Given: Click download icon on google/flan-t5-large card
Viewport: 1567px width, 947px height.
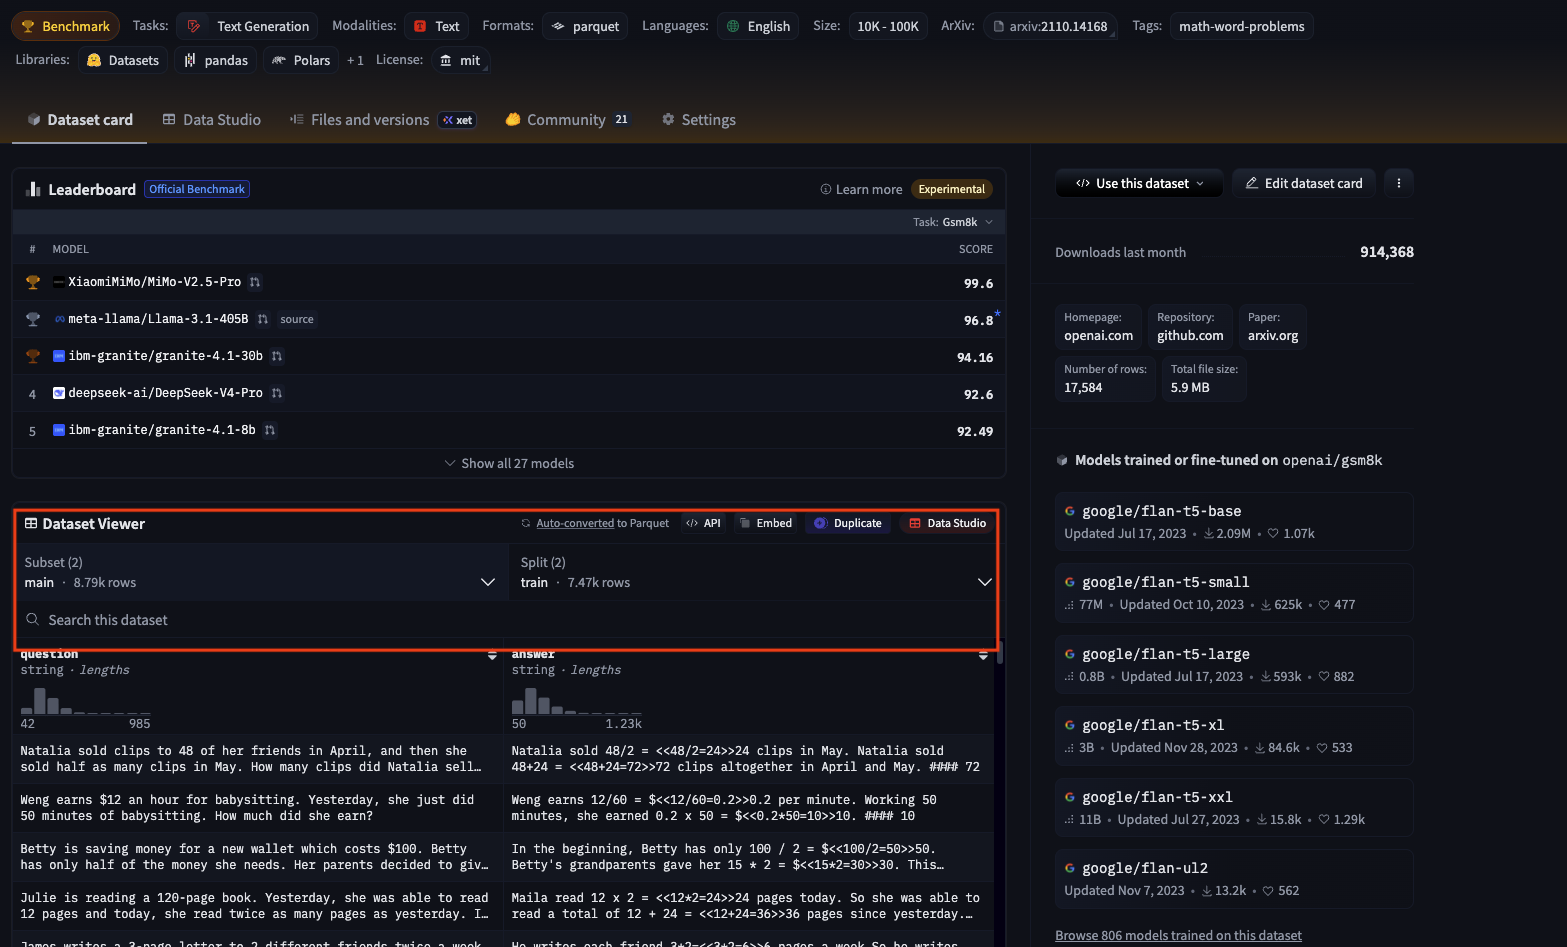Looking at the screenshot, I should 1266,676.
